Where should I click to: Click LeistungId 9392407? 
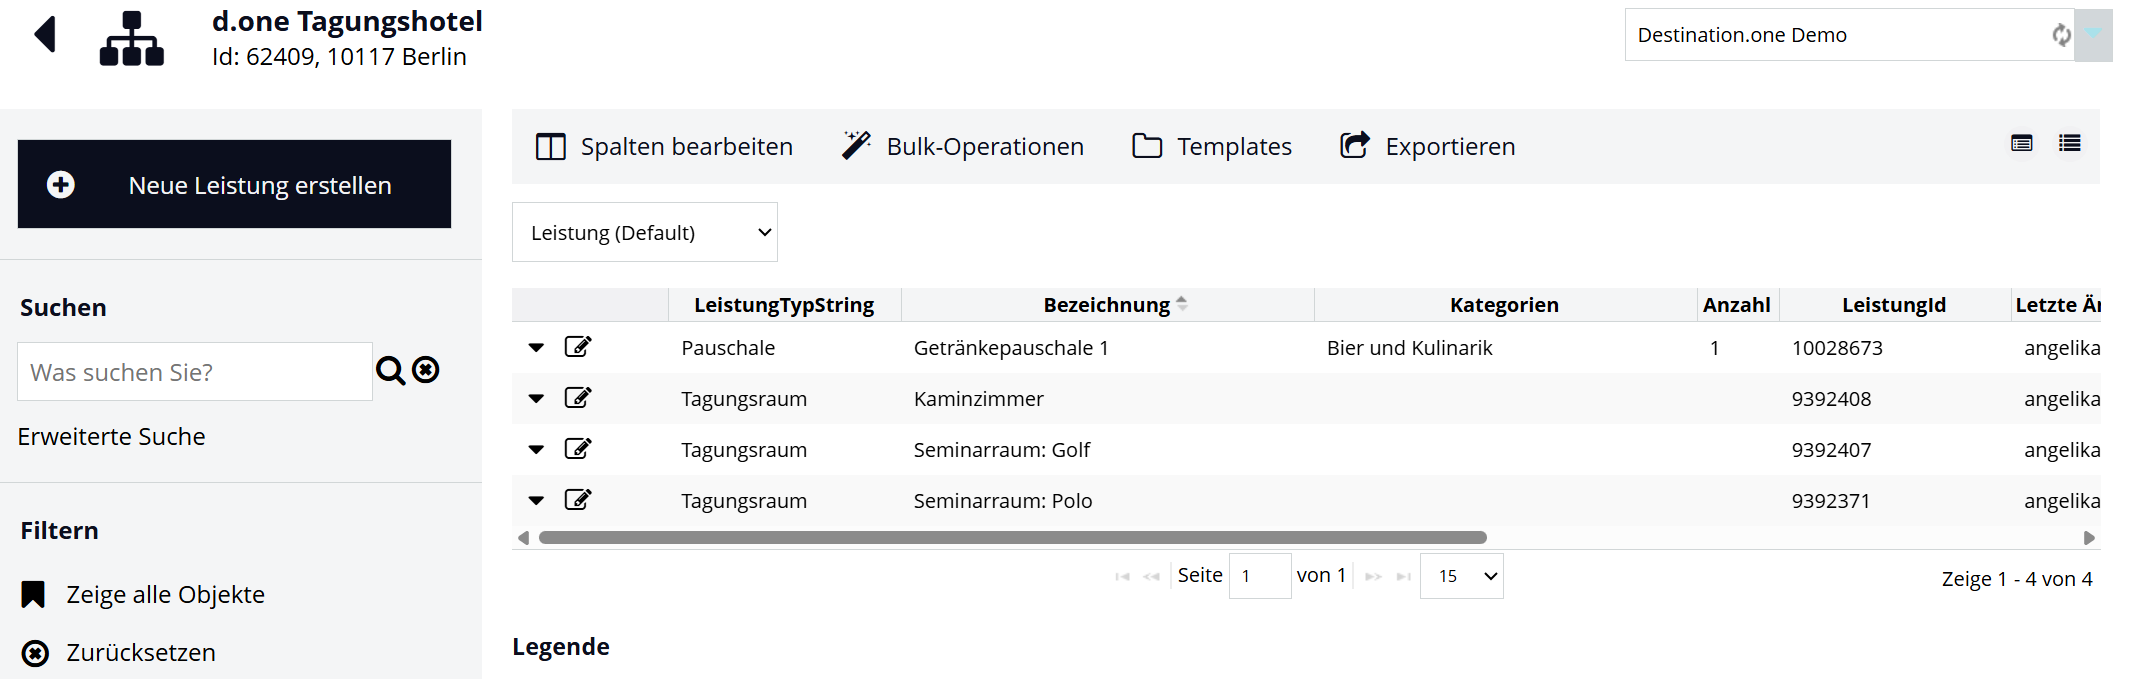tap(1831, 450)
